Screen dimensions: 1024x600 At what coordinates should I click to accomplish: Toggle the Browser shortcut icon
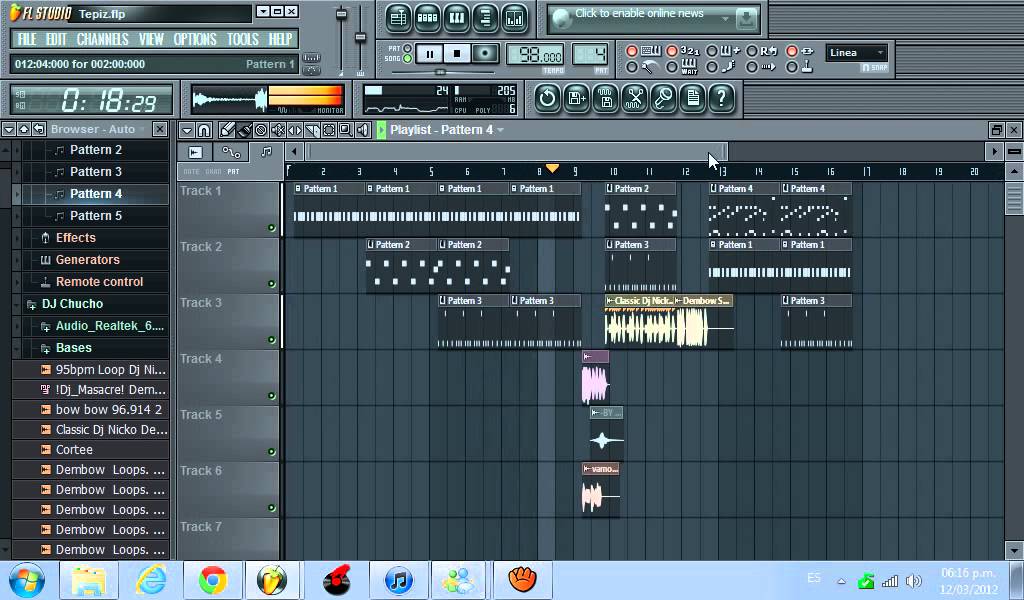click(485, 19)
